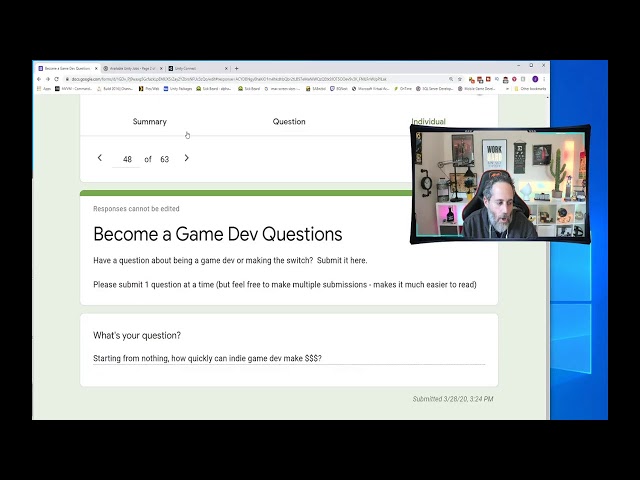Reload the page with the refresh icon

57,79
